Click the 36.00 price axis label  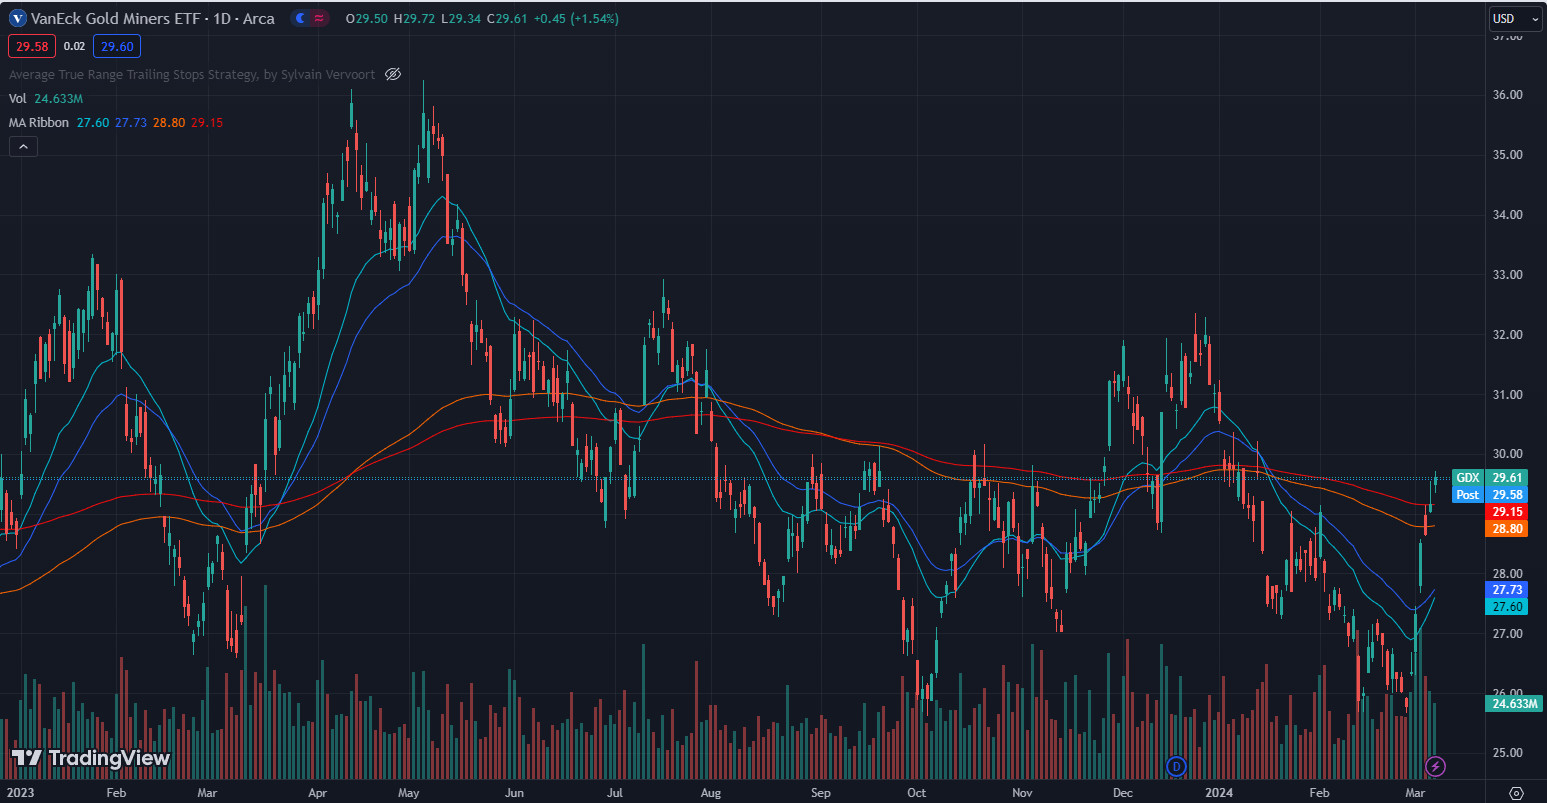tap(1507, 95)
